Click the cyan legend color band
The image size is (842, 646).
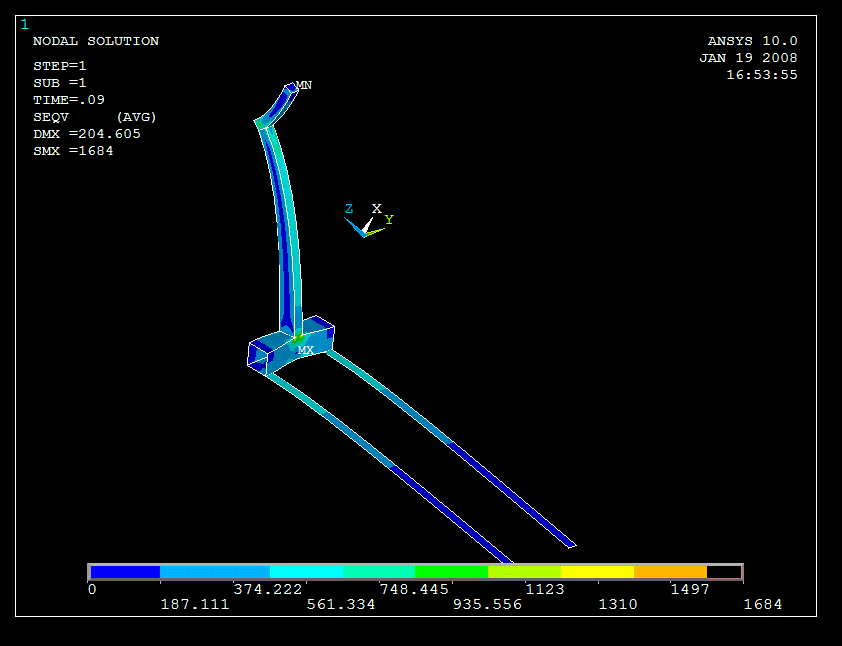(x=306, y=572)
